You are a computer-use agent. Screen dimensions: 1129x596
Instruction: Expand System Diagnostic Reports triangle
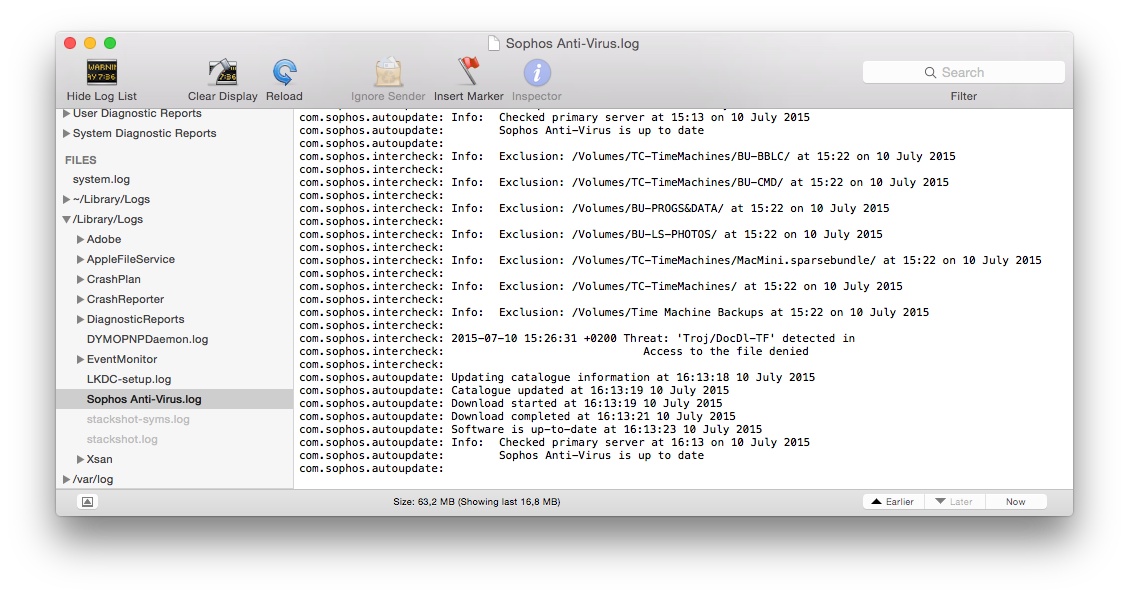tap(66, 133)
